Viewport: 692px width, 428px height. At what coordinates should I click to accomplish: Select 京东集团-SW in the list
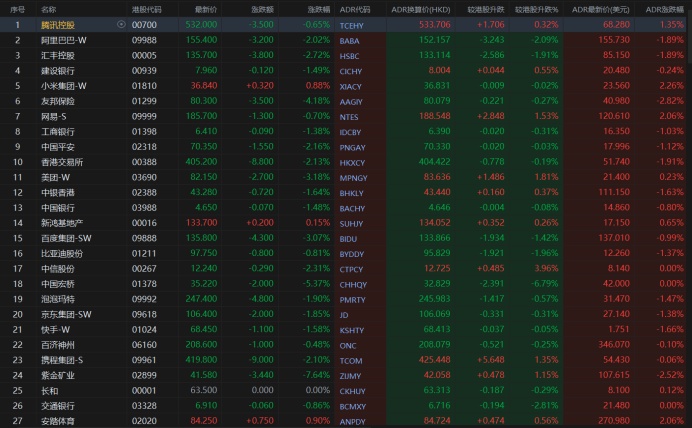[66, 314]
